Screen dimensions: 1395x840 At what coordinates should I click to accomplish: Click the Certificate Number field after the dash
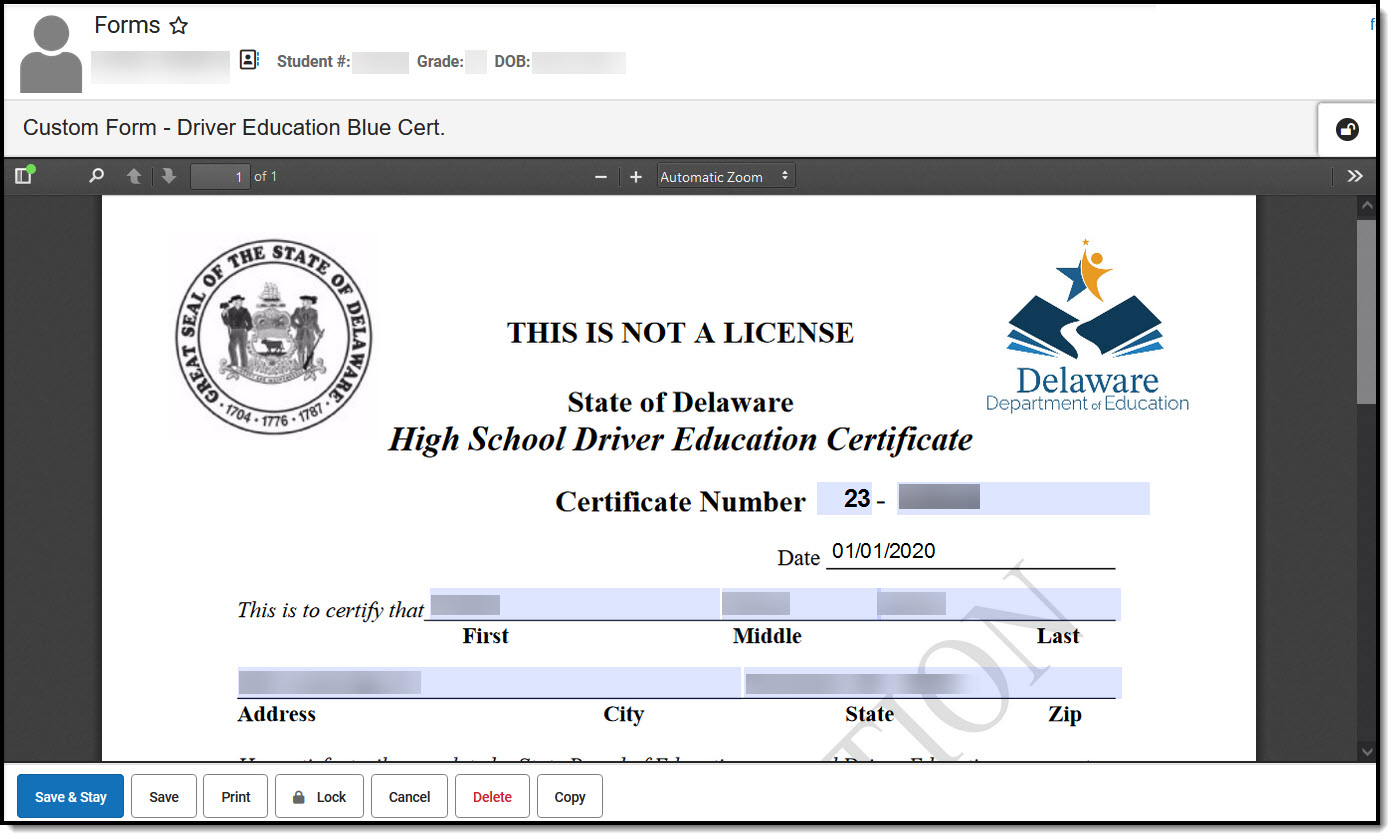pos(1023,498)
